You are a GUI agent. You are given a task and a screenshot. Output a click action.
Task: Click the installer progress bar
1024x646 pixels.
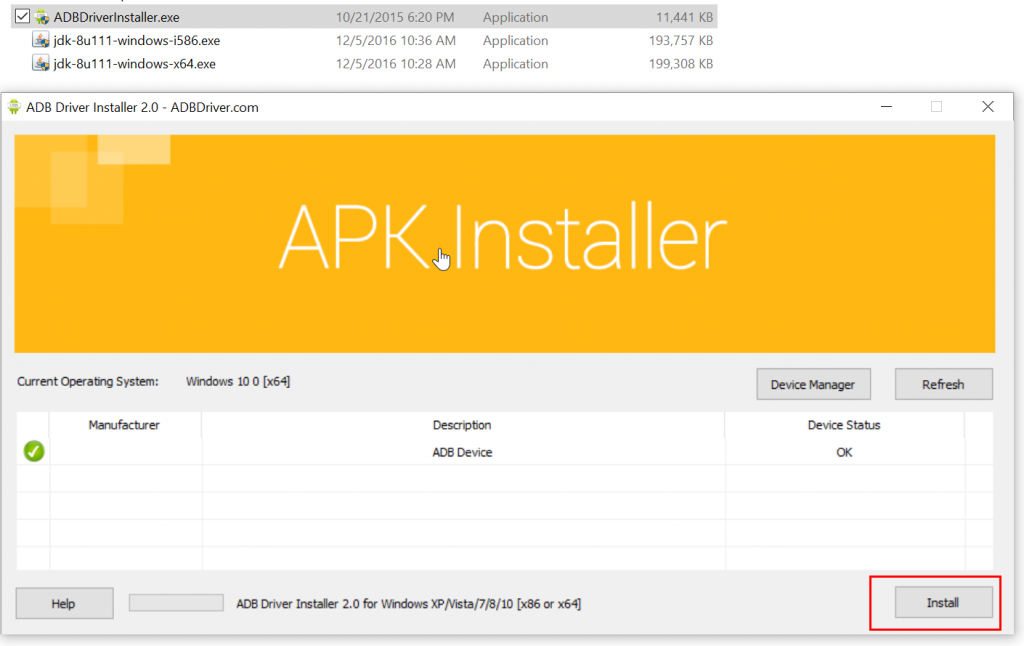point(176,603)
